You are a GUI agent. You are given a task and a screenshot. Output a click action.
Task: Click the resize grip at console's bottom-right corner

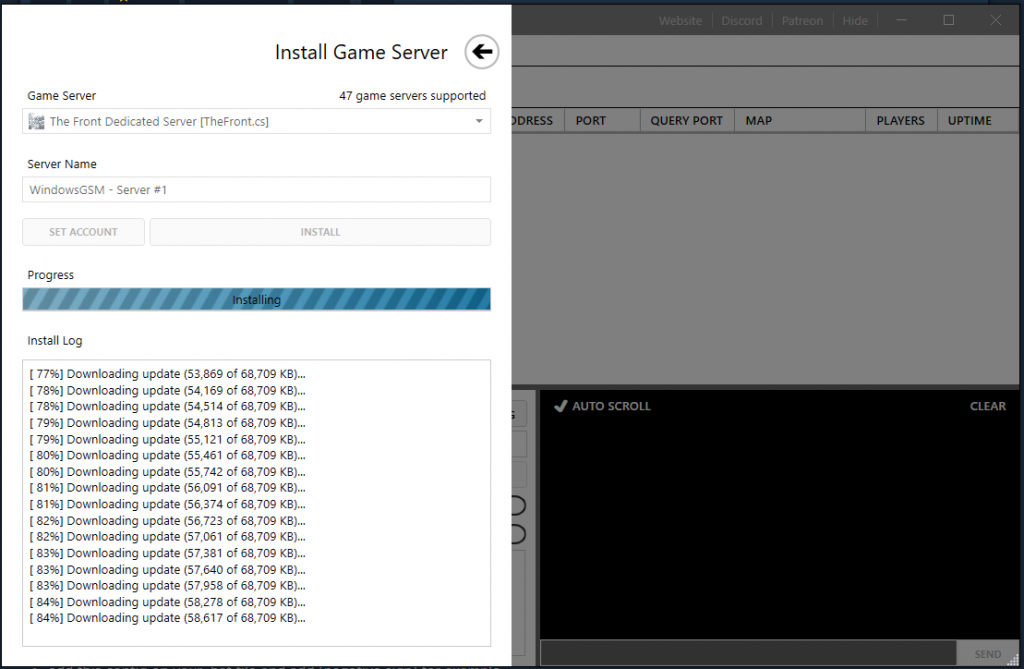1014,661
